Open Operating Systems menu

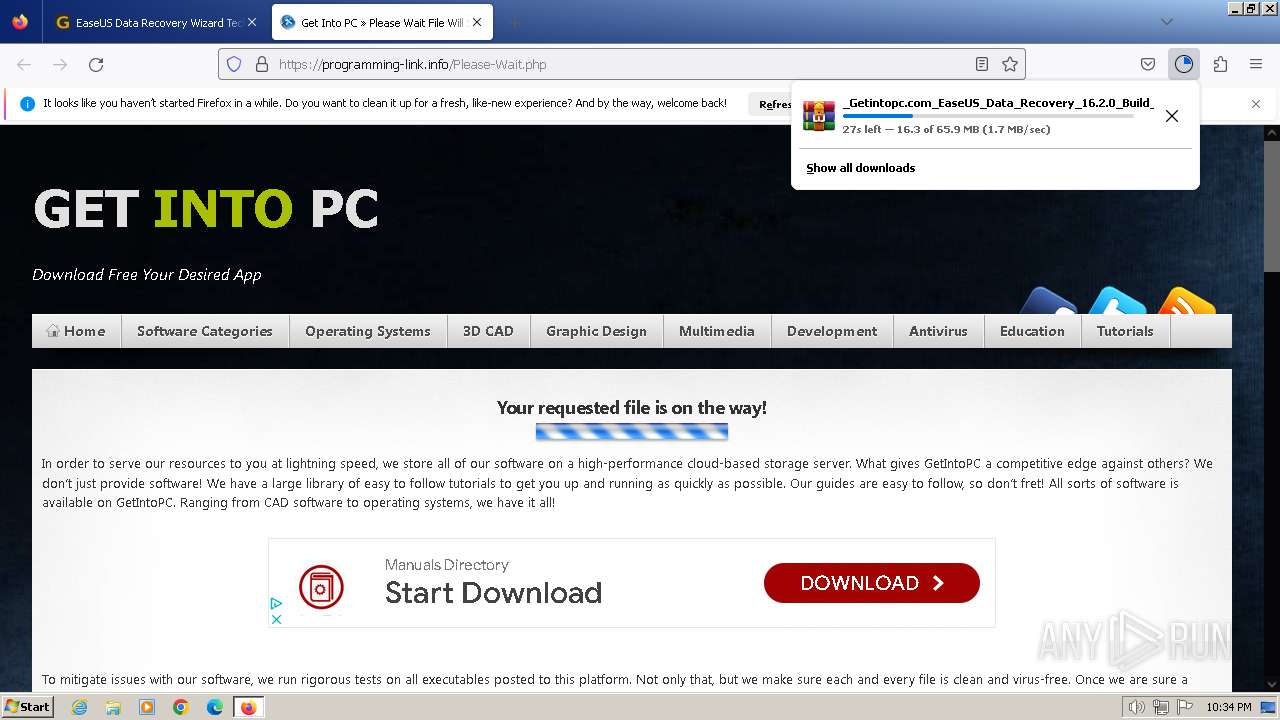pos(368,331)
